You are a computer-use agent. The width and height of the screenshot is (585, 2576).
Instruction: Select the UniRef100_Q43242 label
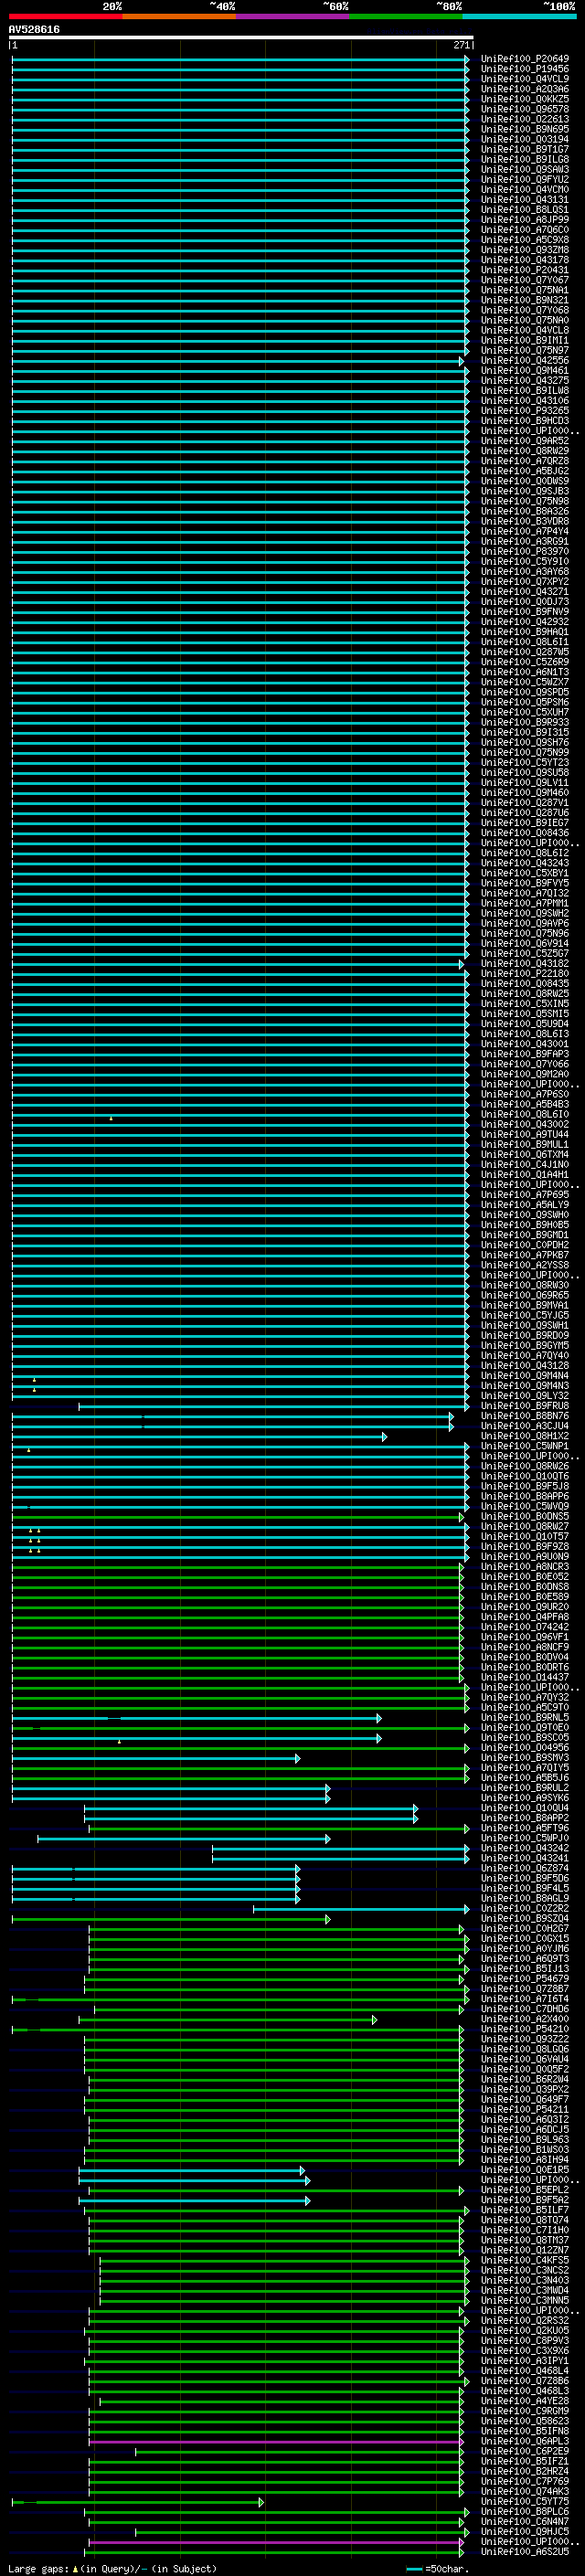[x=525, y=1848]
